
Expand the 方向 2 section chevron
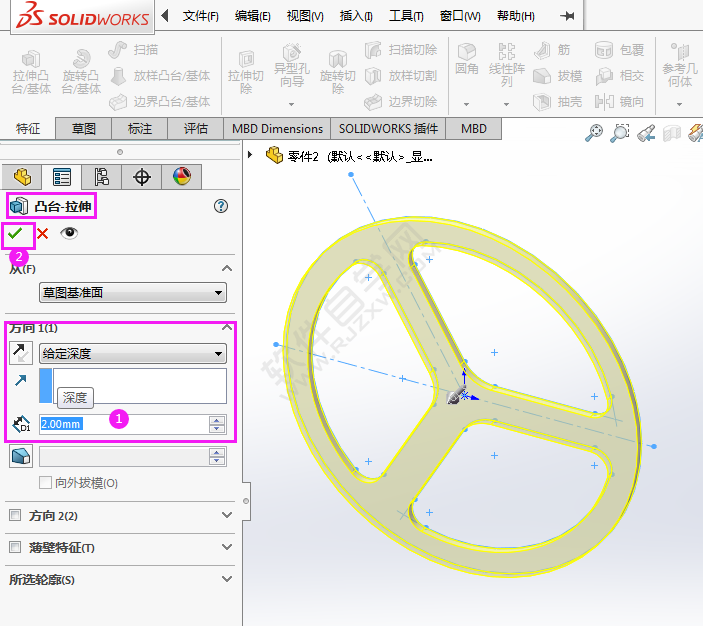click(227, 515)
